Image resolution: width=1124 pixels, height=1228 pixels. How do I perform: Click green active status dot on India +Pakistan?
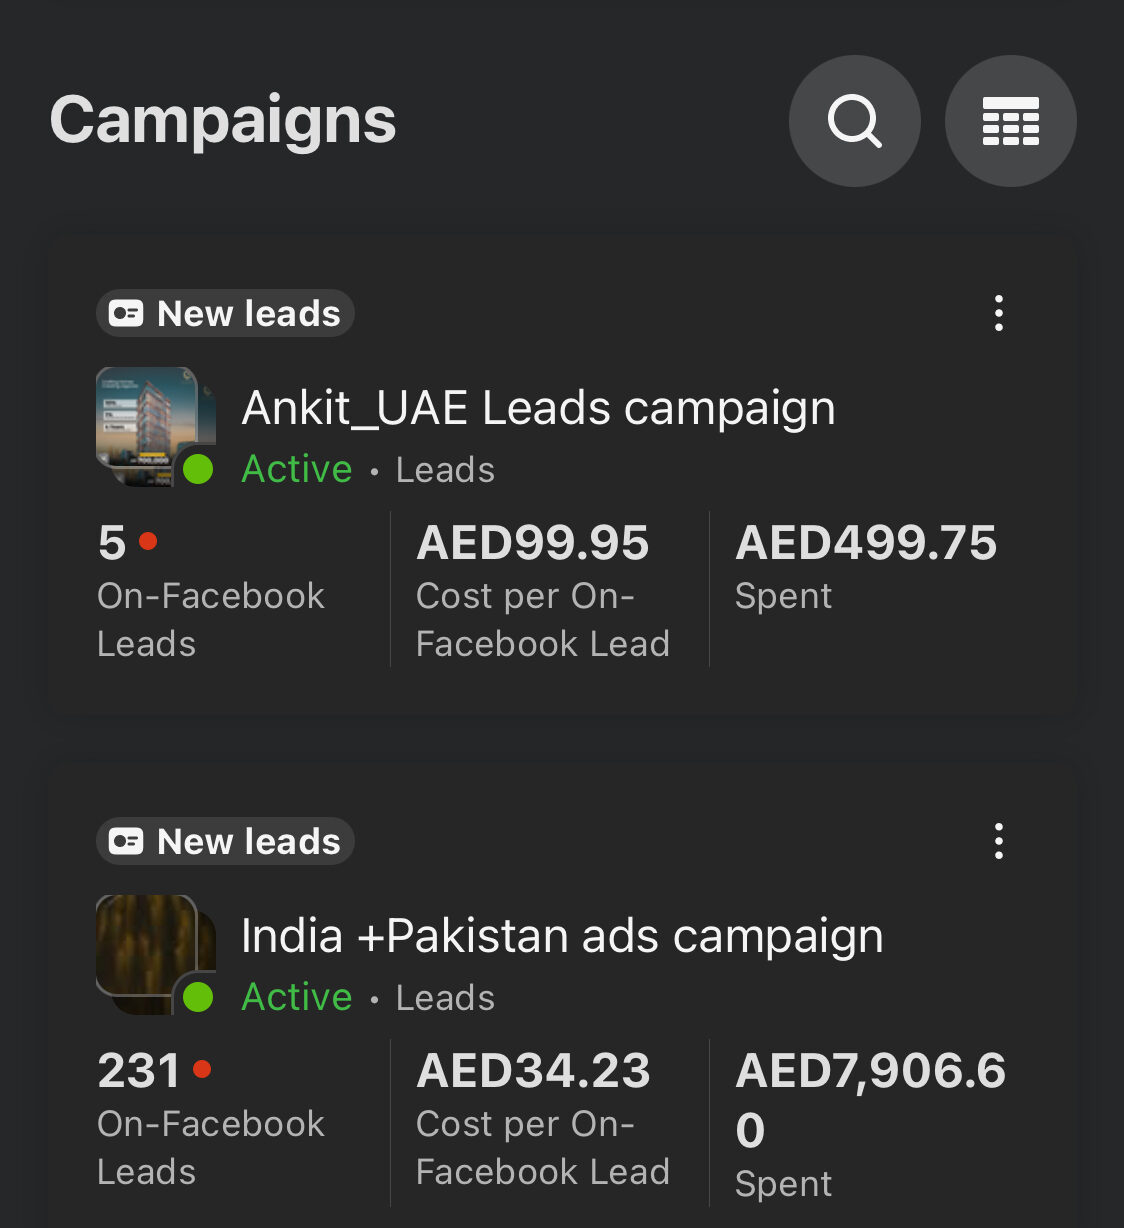tap(198, 996)
